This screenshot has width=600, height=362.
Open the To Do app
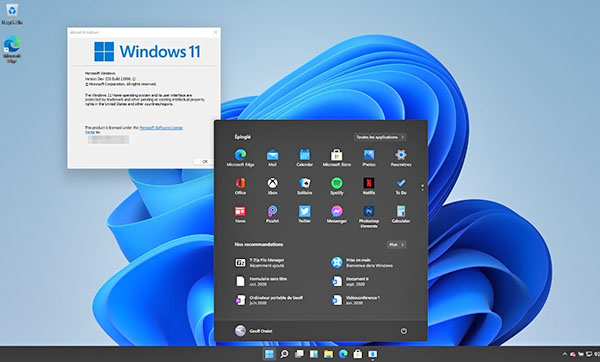(401, 186)
